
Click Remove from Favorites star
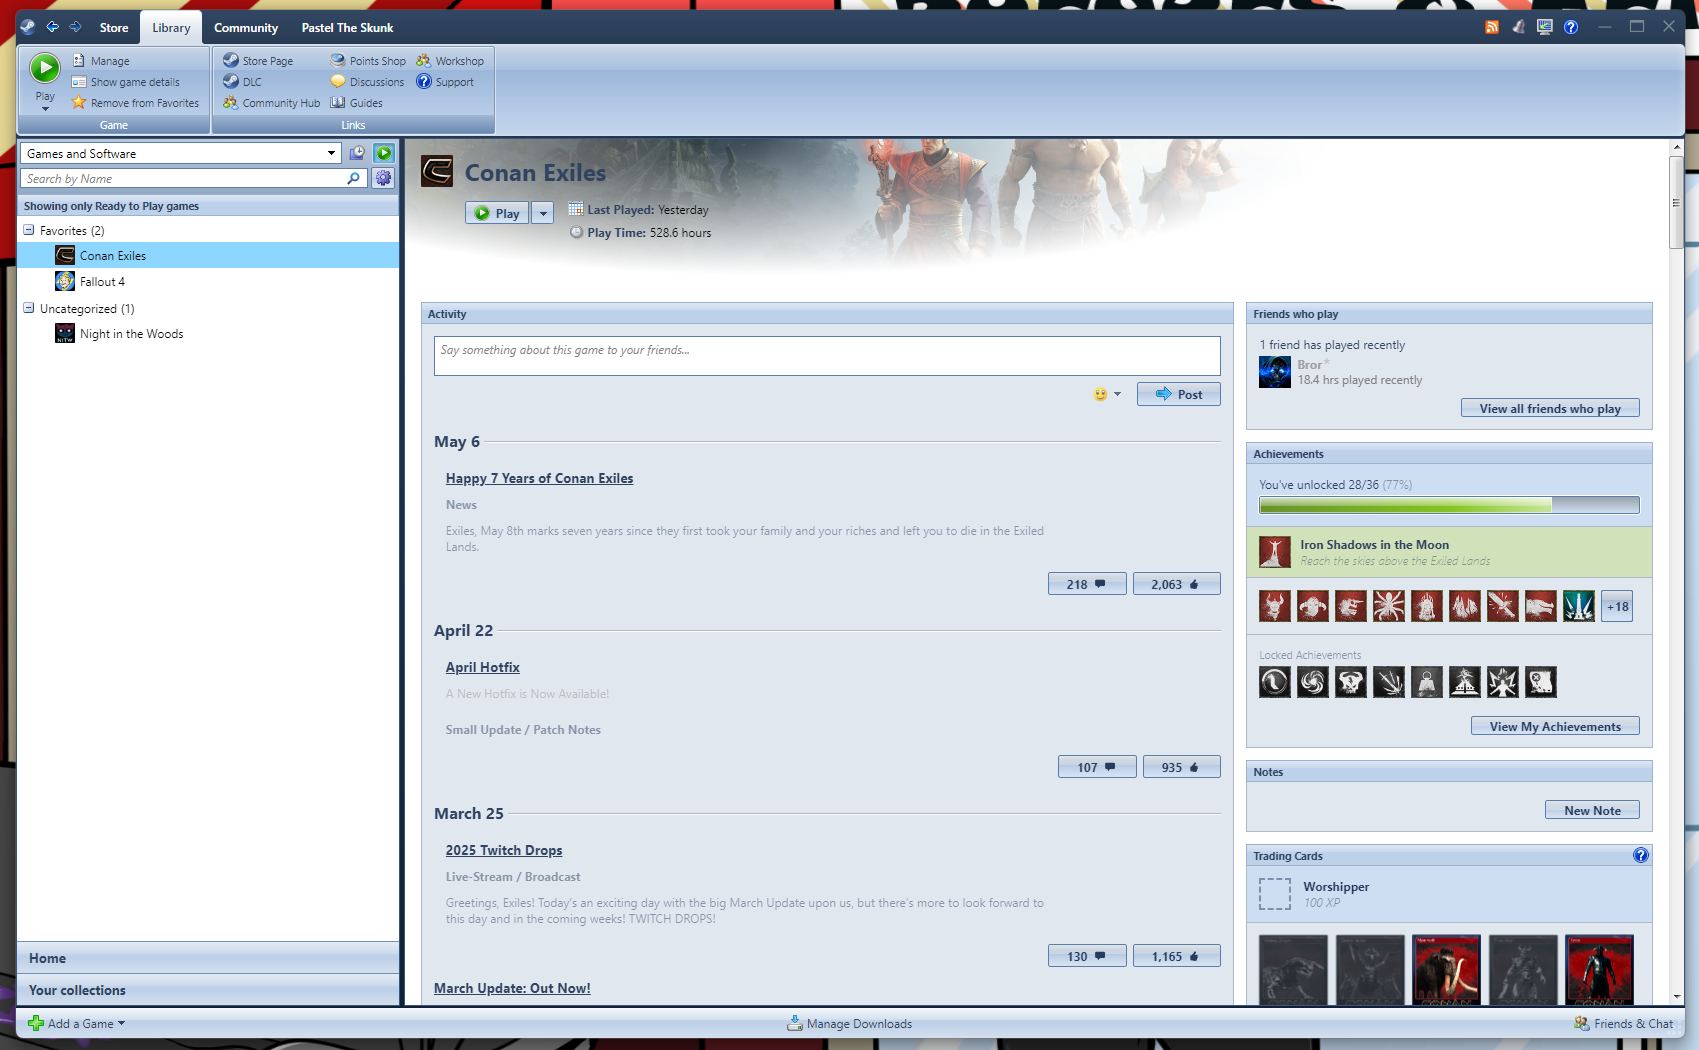click(x=135, y=103)
